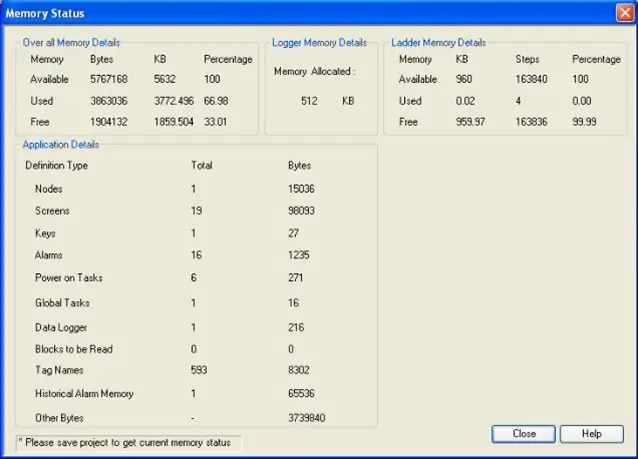This screenshot has height=459, width=638.
Task: Click the logger memory value 512
Action: coord(309,101)
